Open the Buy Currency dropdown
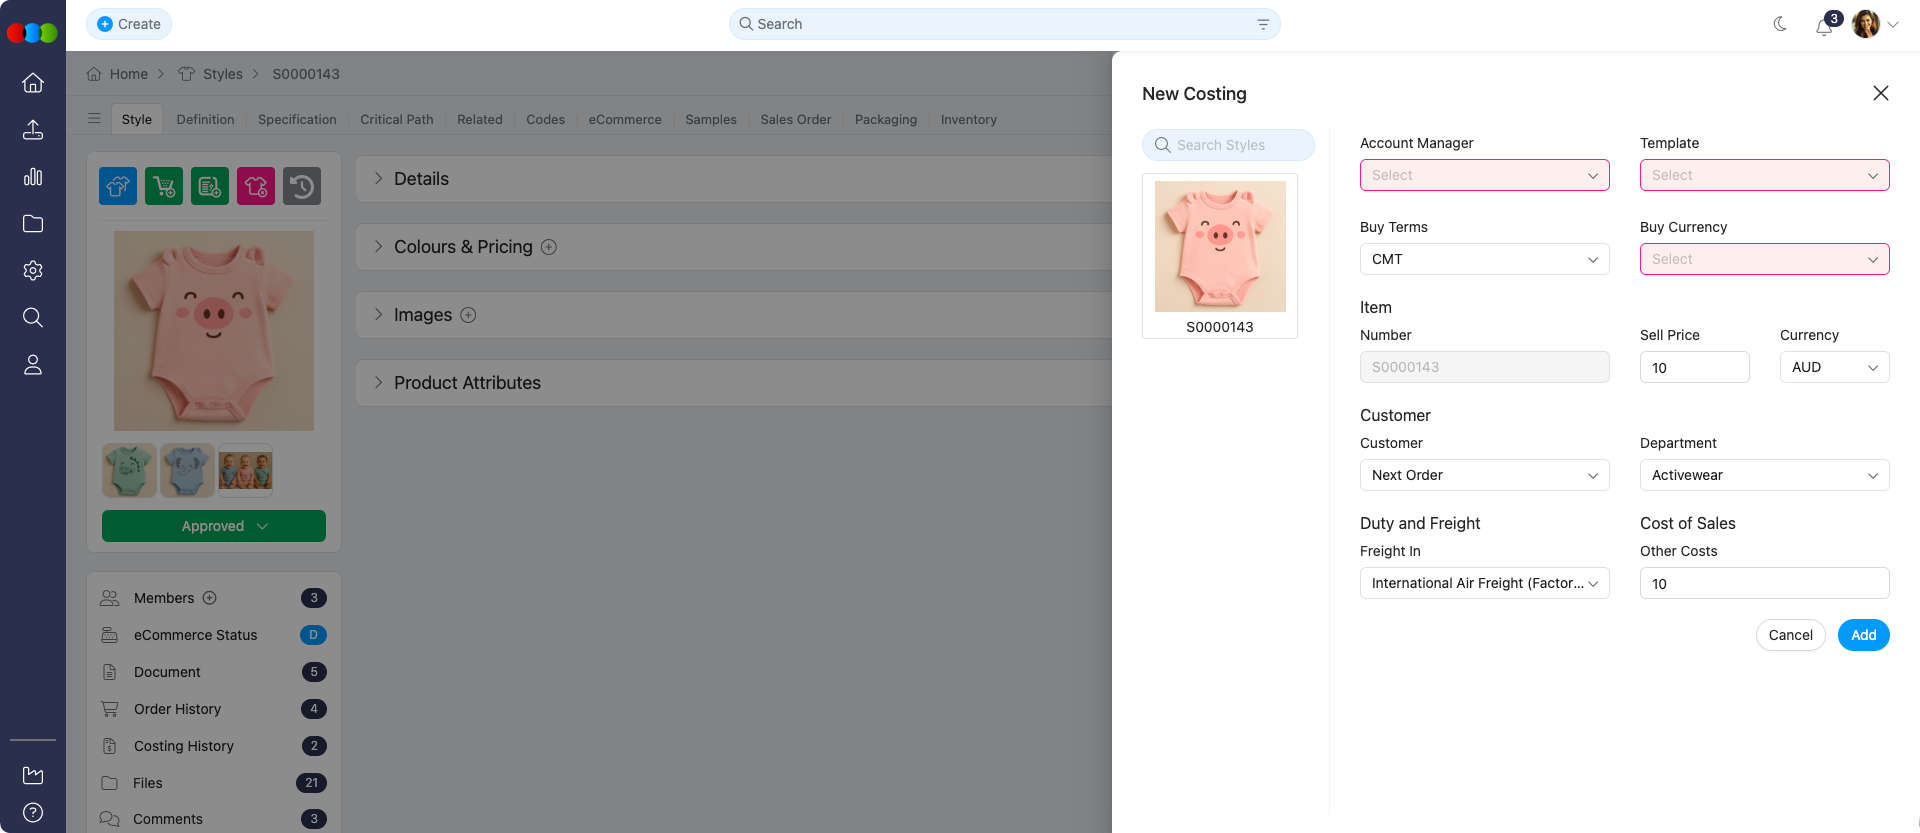 click(x=1764, y=259)
